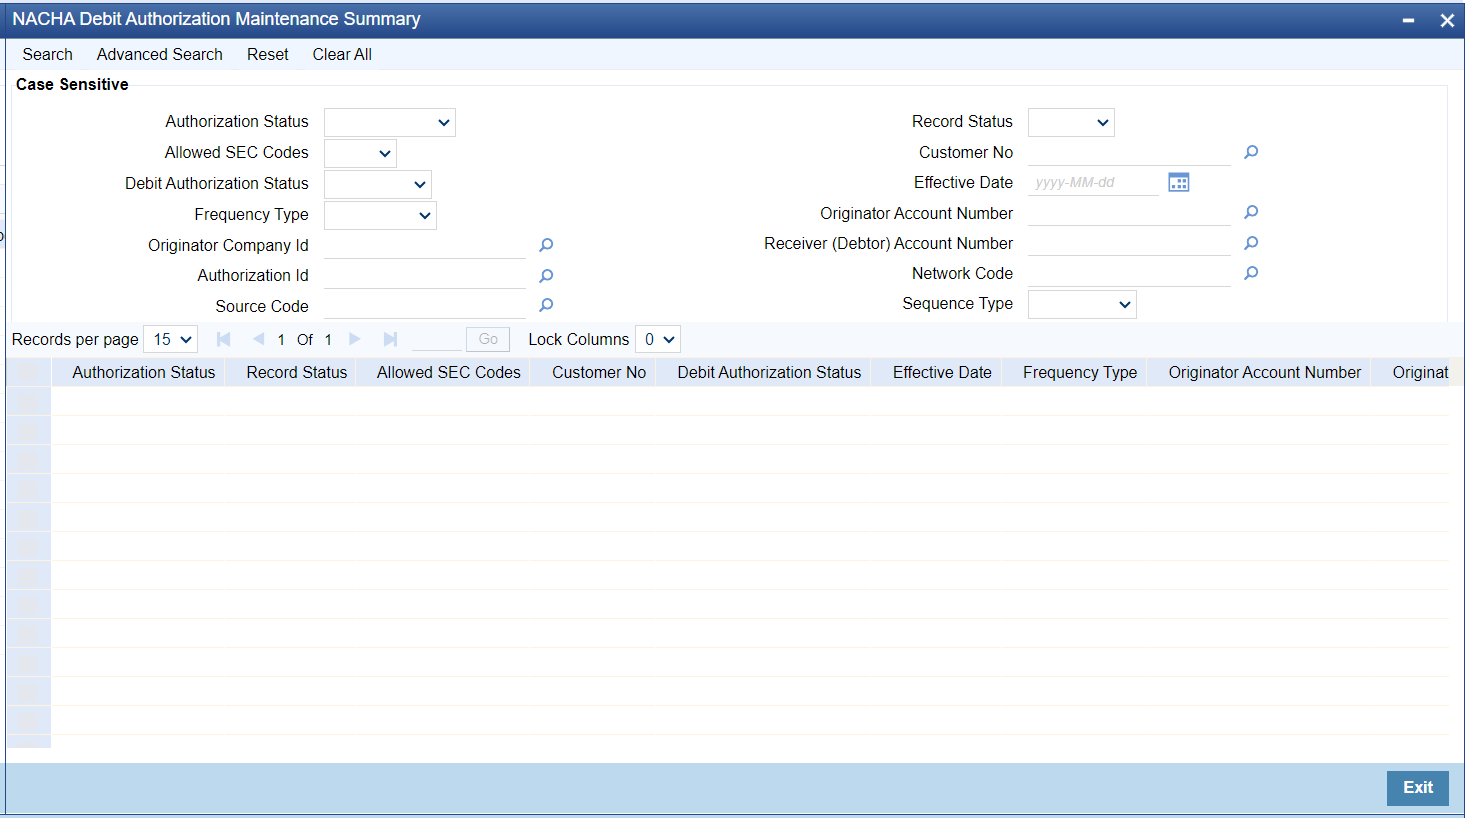This screenshot has height=825, width=1467.
Task: Click the Exit button
Action: [x=1418, y=788]
